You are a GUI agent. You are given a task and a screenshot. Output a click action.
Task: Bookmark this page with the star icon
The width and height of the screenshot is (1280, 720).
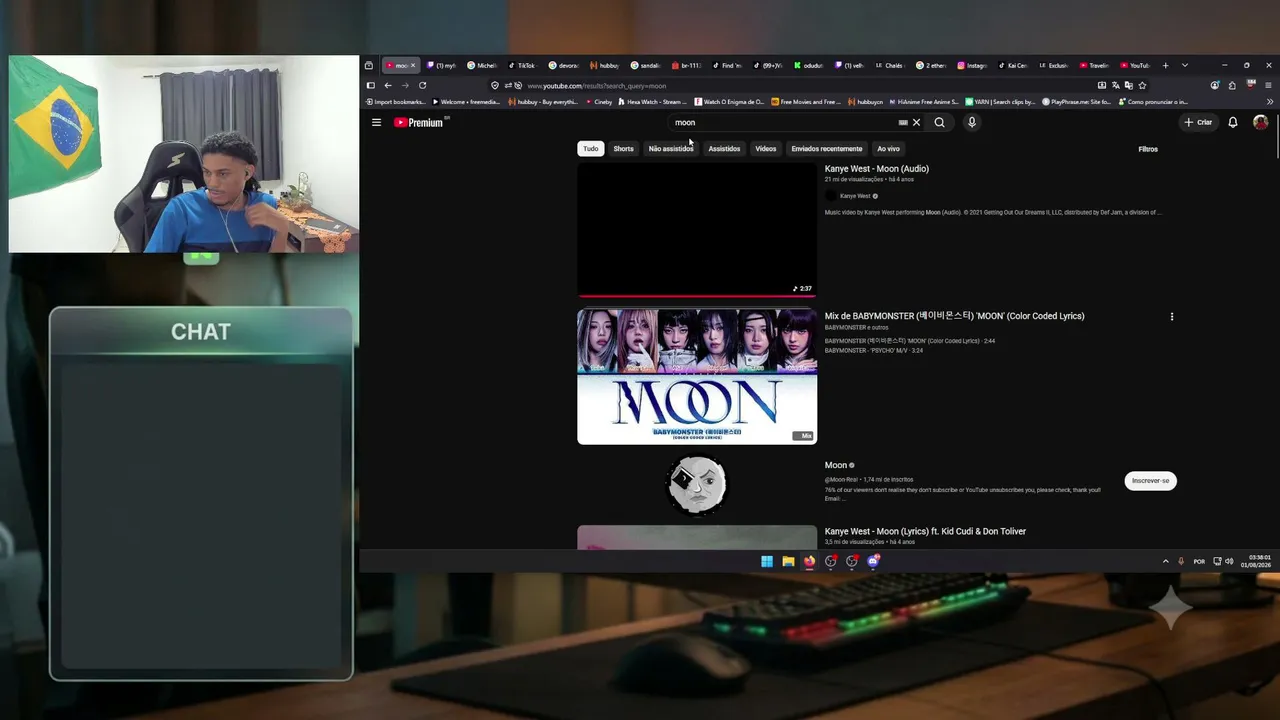pos(1142,85)
